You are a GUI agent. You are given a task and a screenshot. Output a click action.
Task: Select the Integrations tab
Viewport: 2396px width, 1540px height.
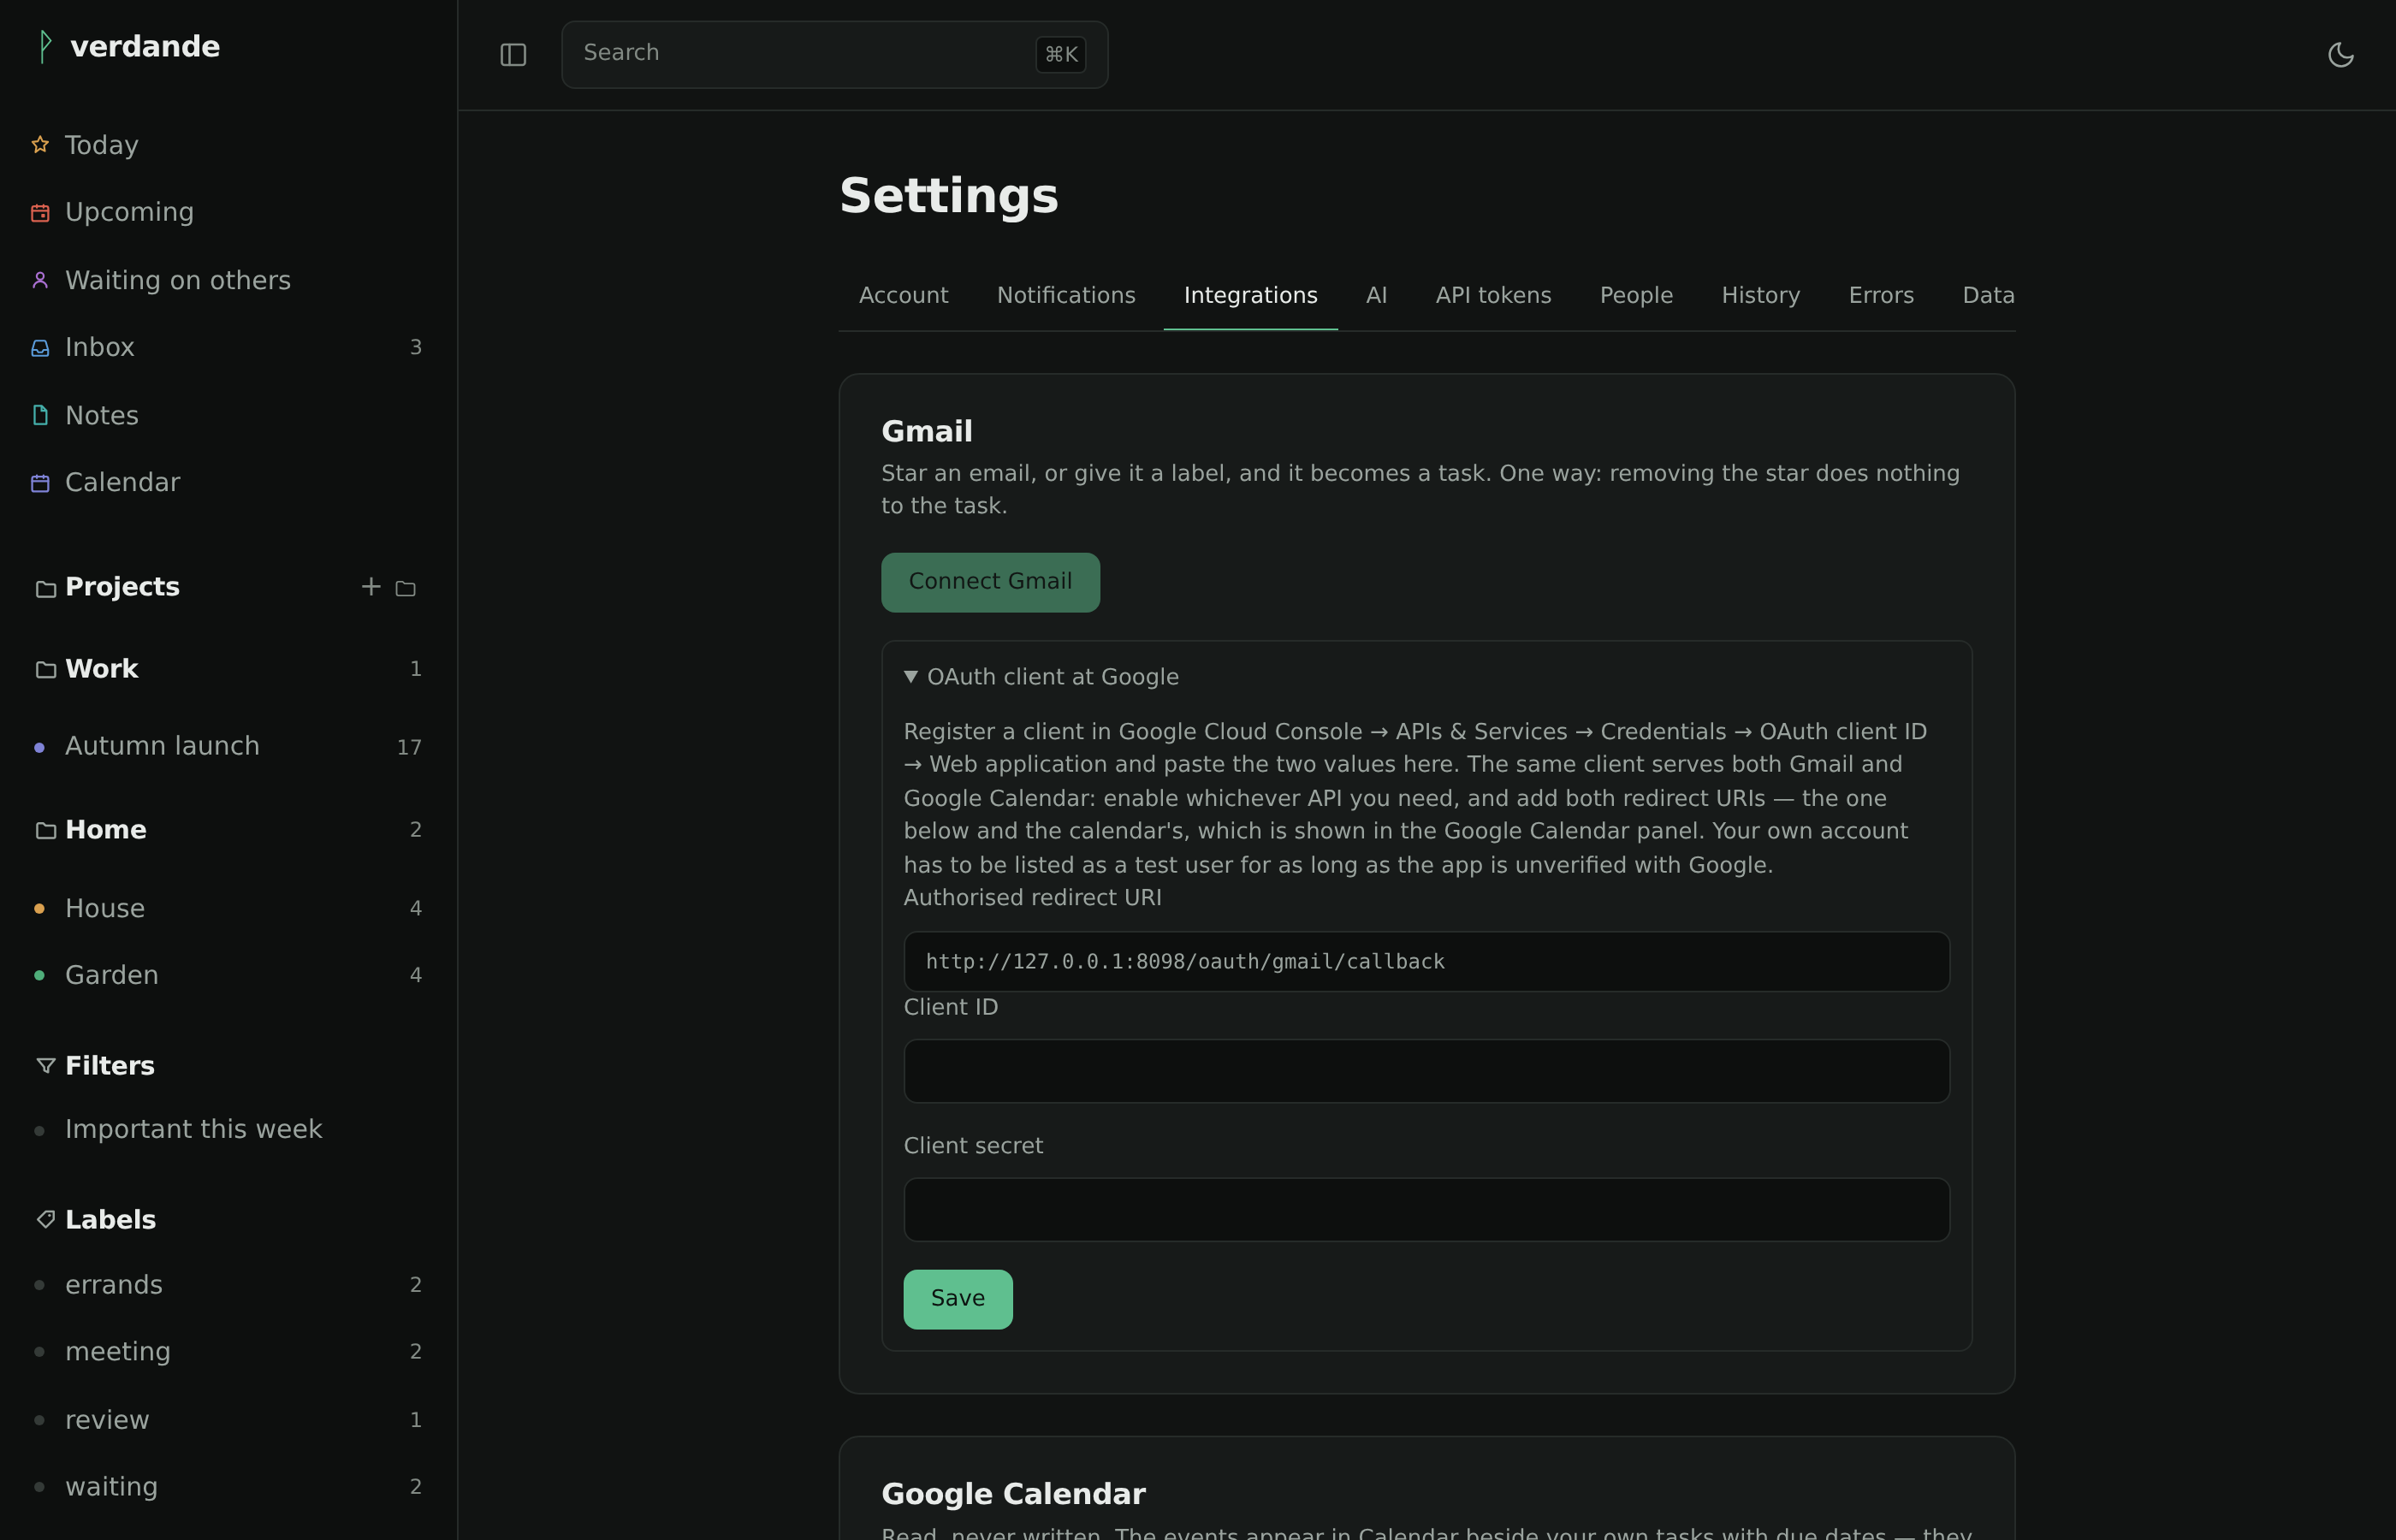pyautogui.click(x=1250, y=296)
